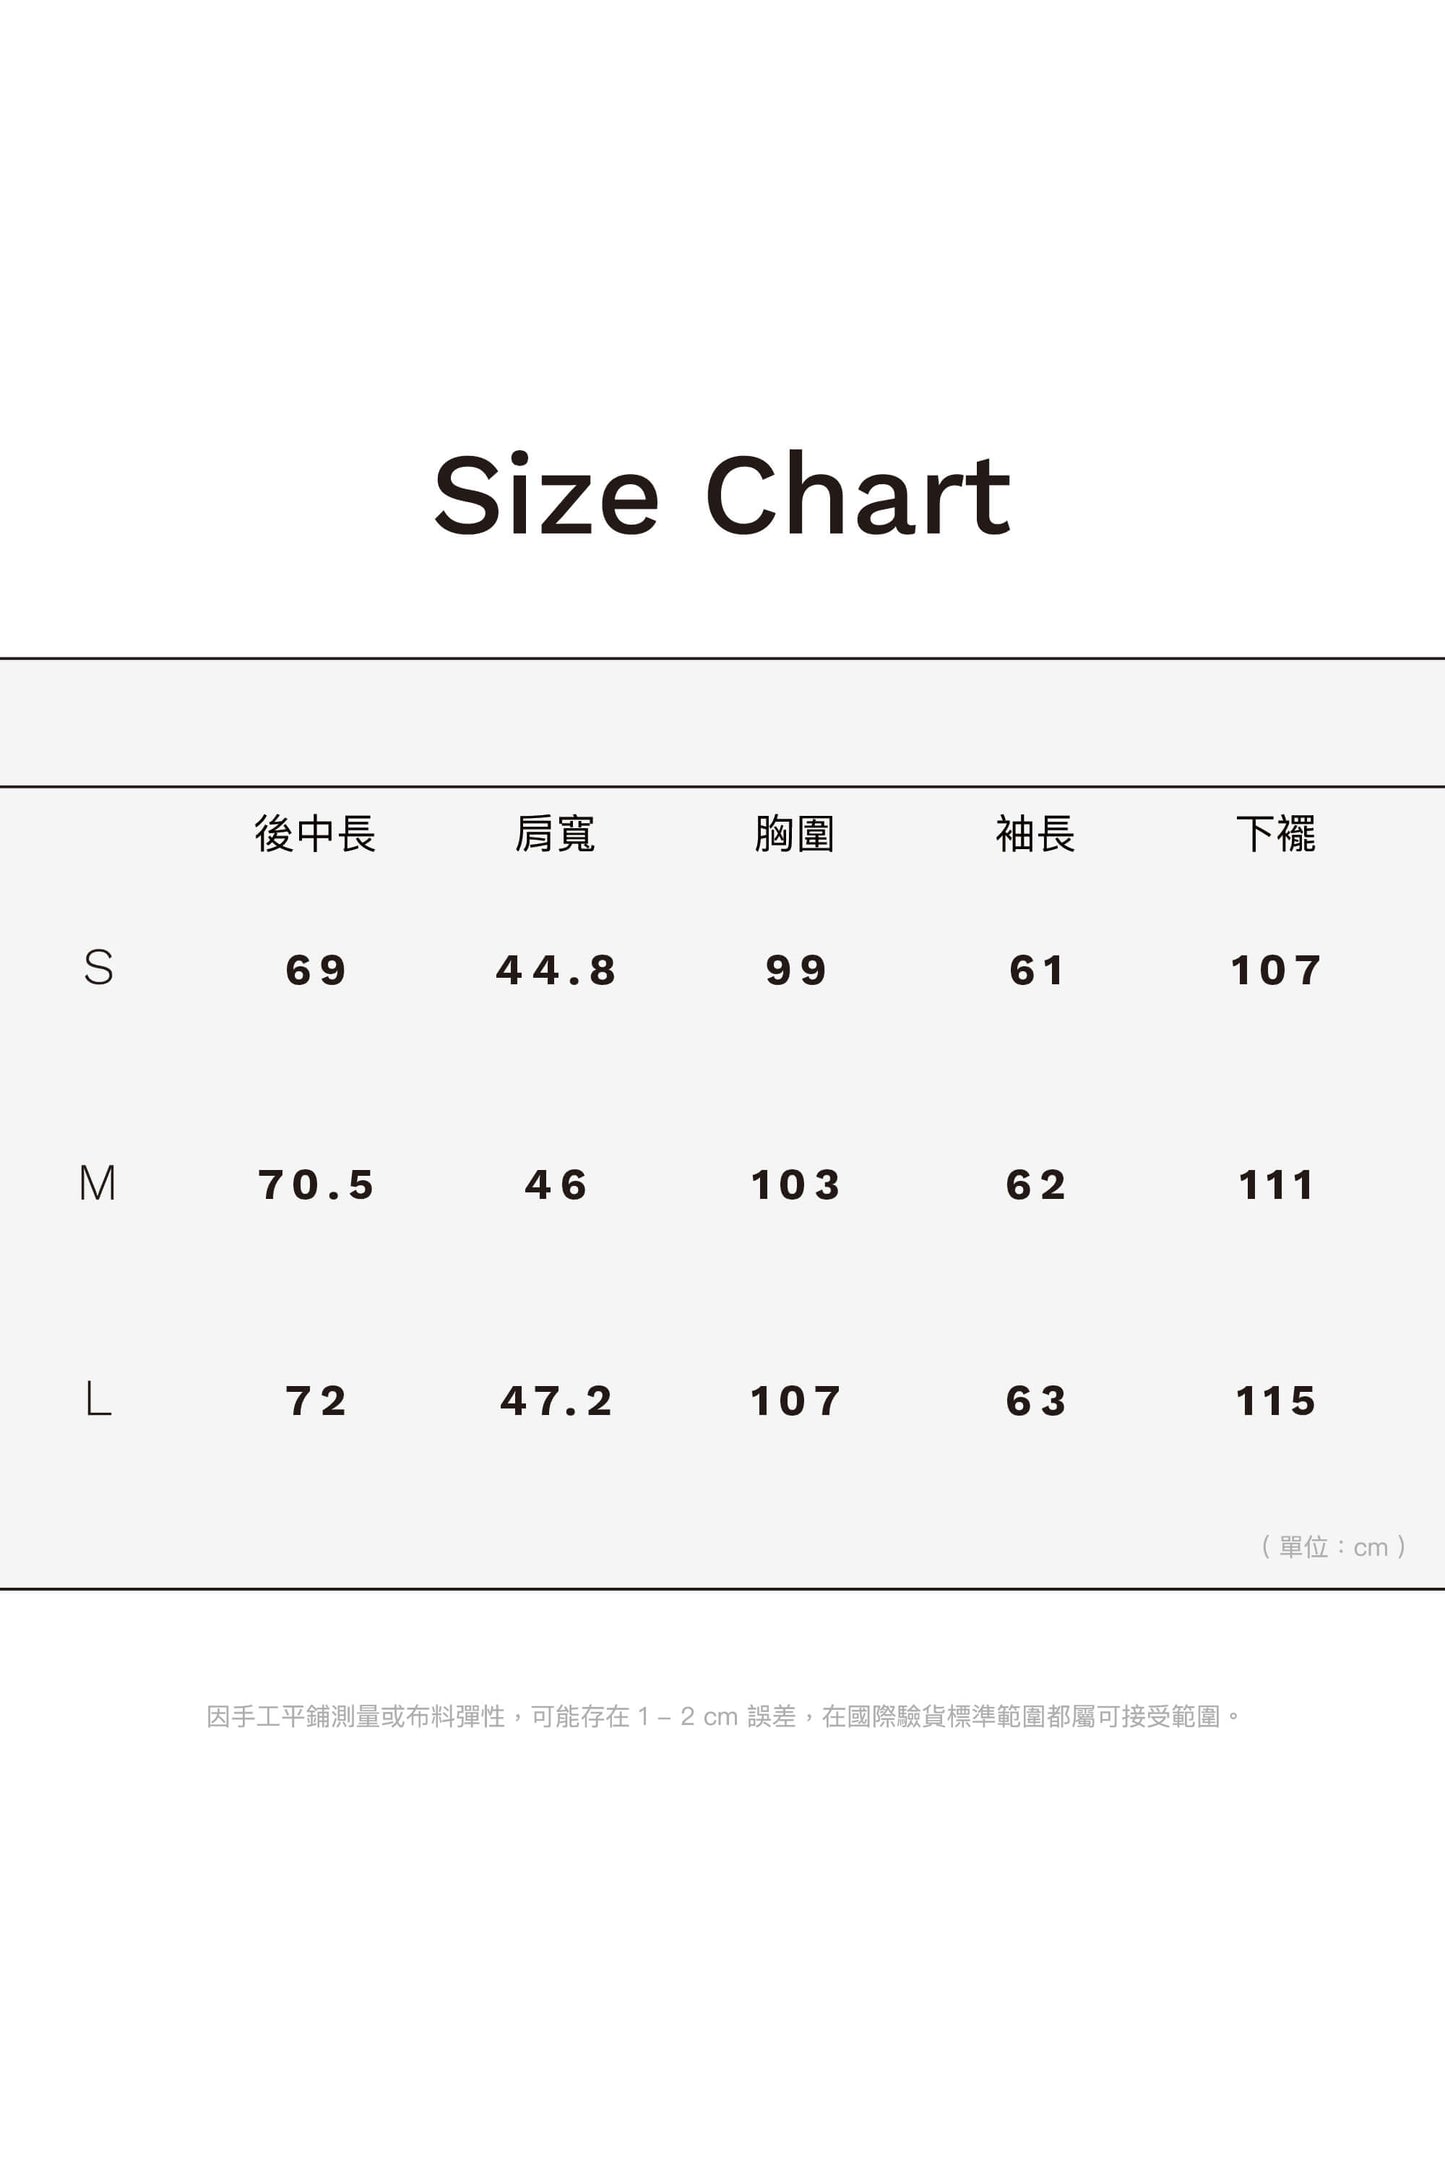Click the 單位：cm unit note
1445x2168 pixels.
(1334, 1547)
